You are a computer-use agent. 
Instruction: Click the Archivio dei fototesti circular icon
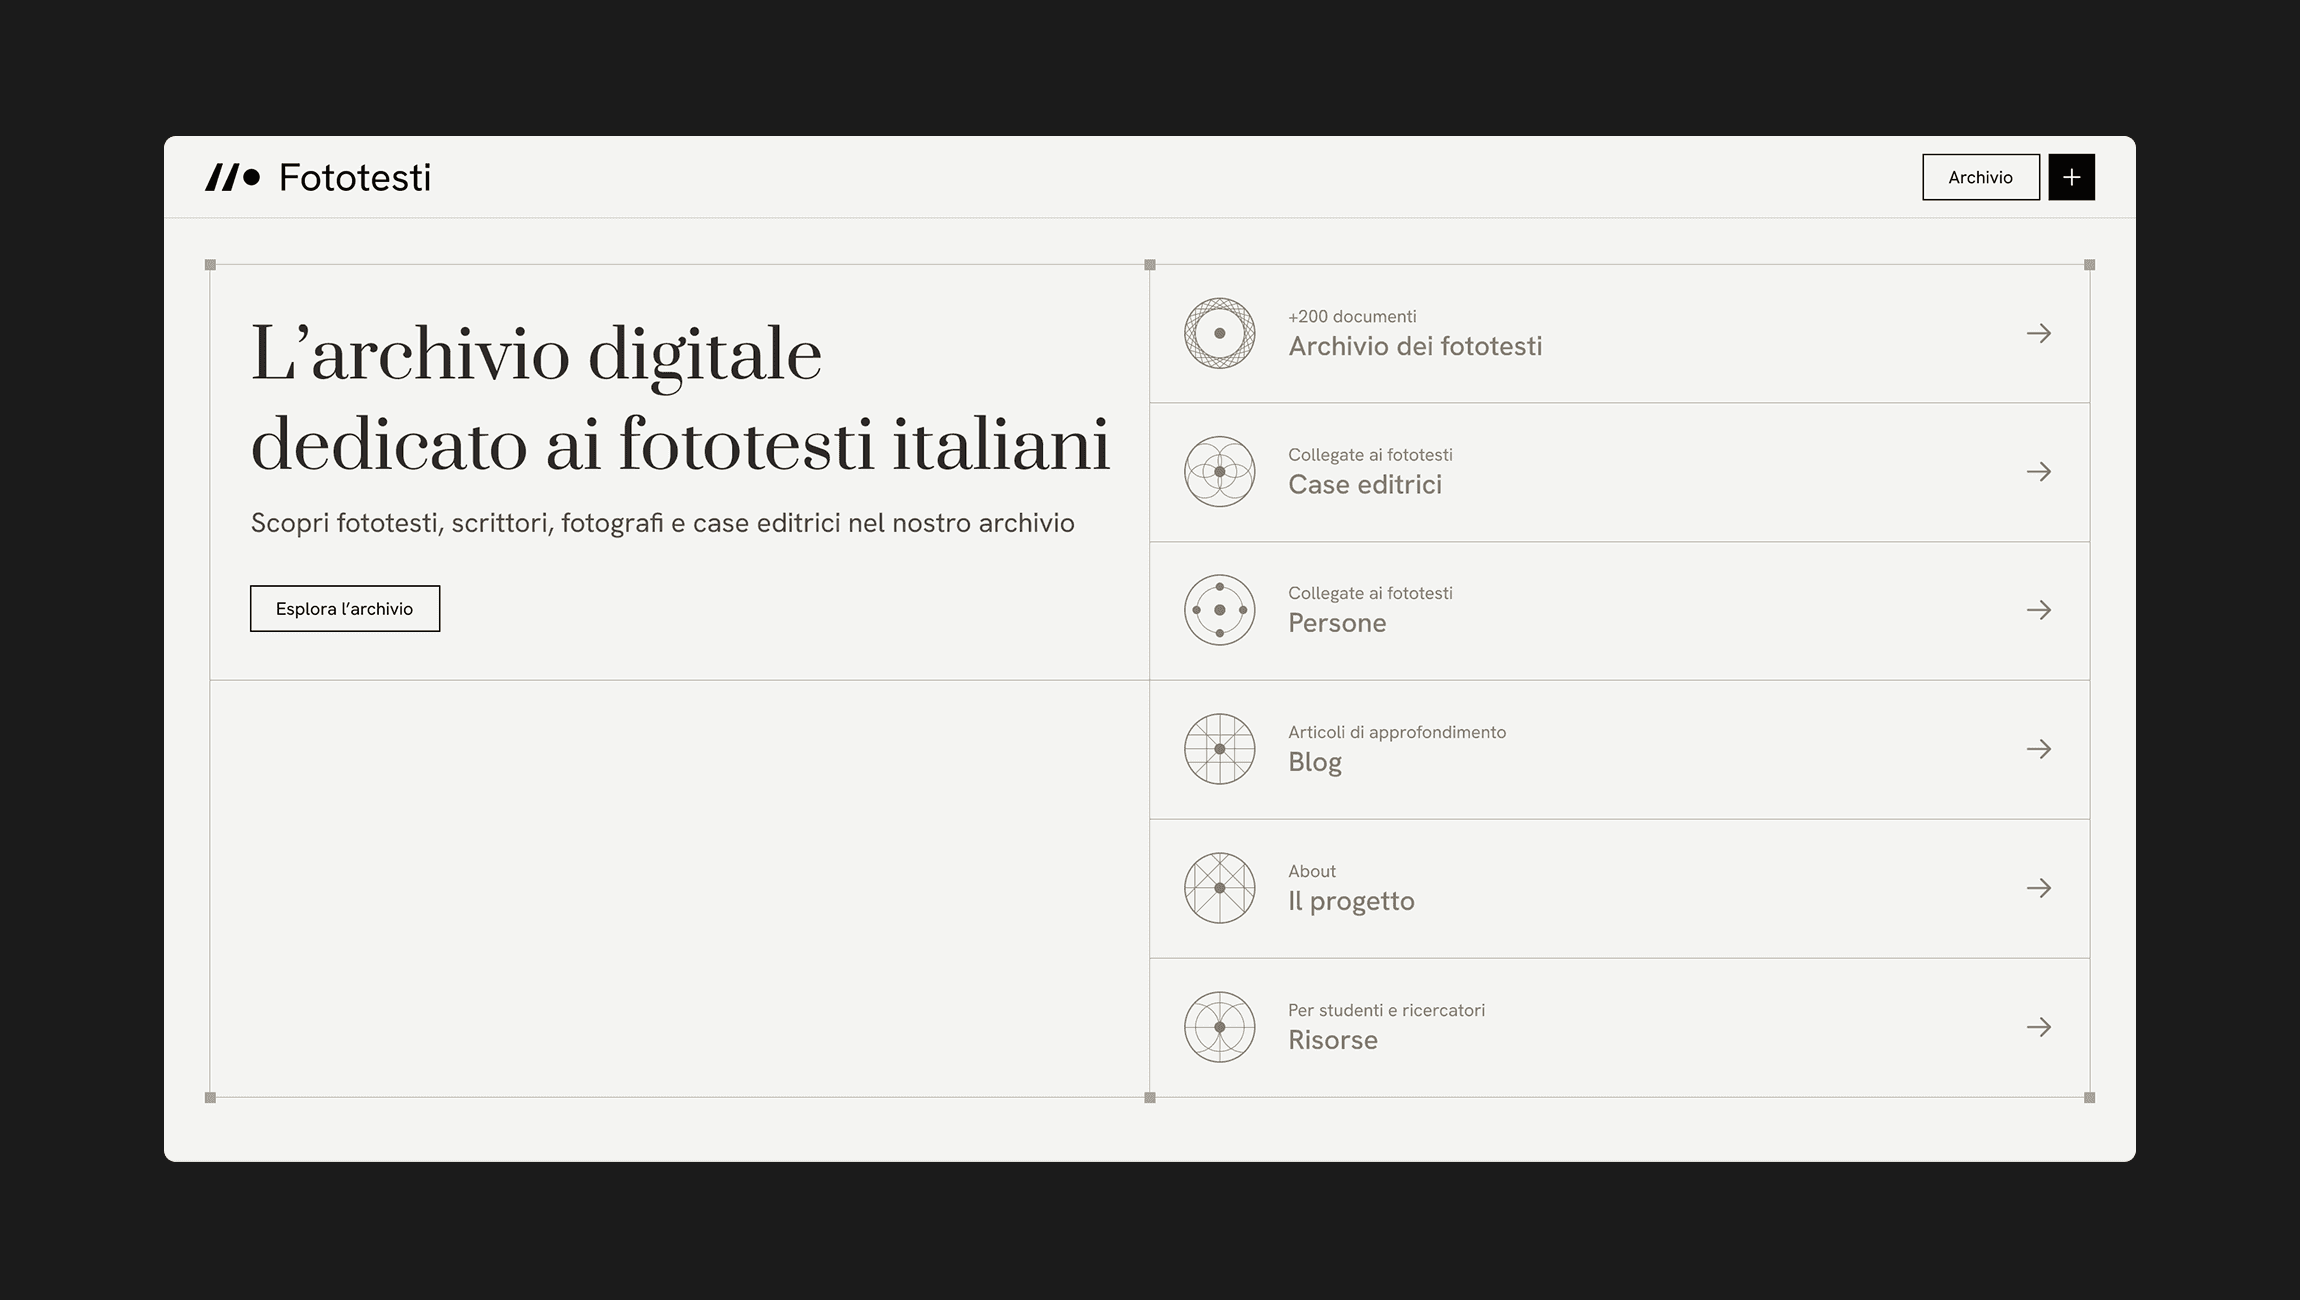click(x=1219, y=333)
